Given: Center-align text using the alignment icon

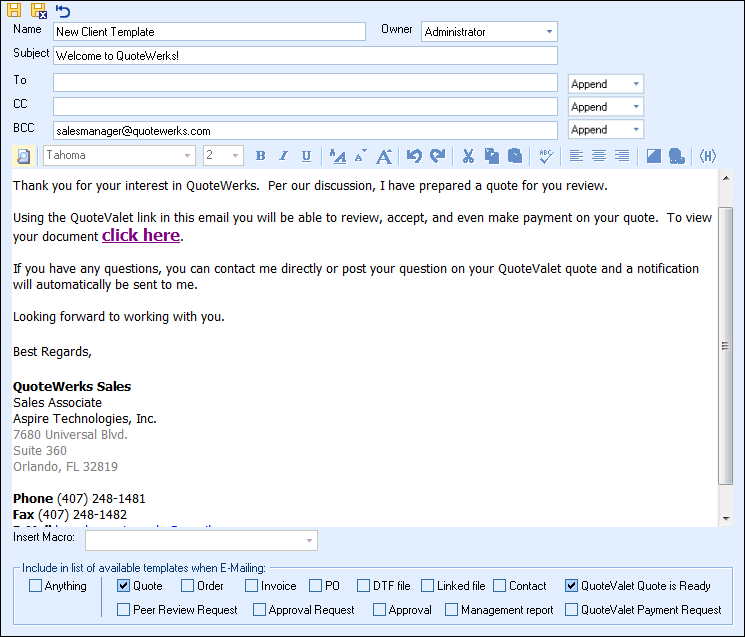Looking at the screenshot, I should pyautogui.click(x=598, y=156).
